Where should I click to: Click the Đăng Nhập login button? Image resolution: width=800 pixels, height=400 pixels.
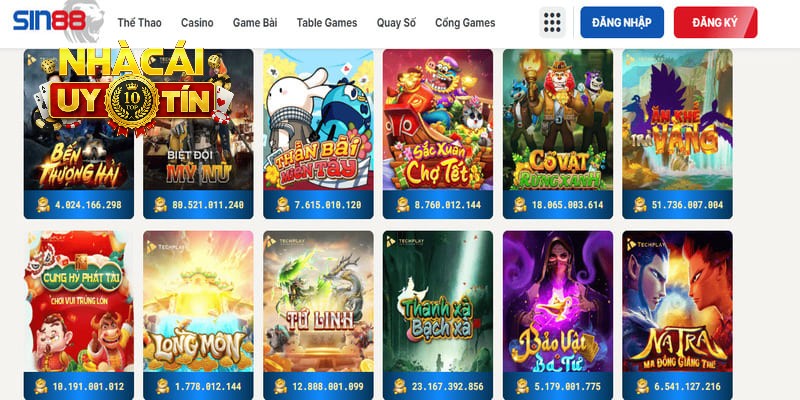pyautogui.click(x=622, y=22)
